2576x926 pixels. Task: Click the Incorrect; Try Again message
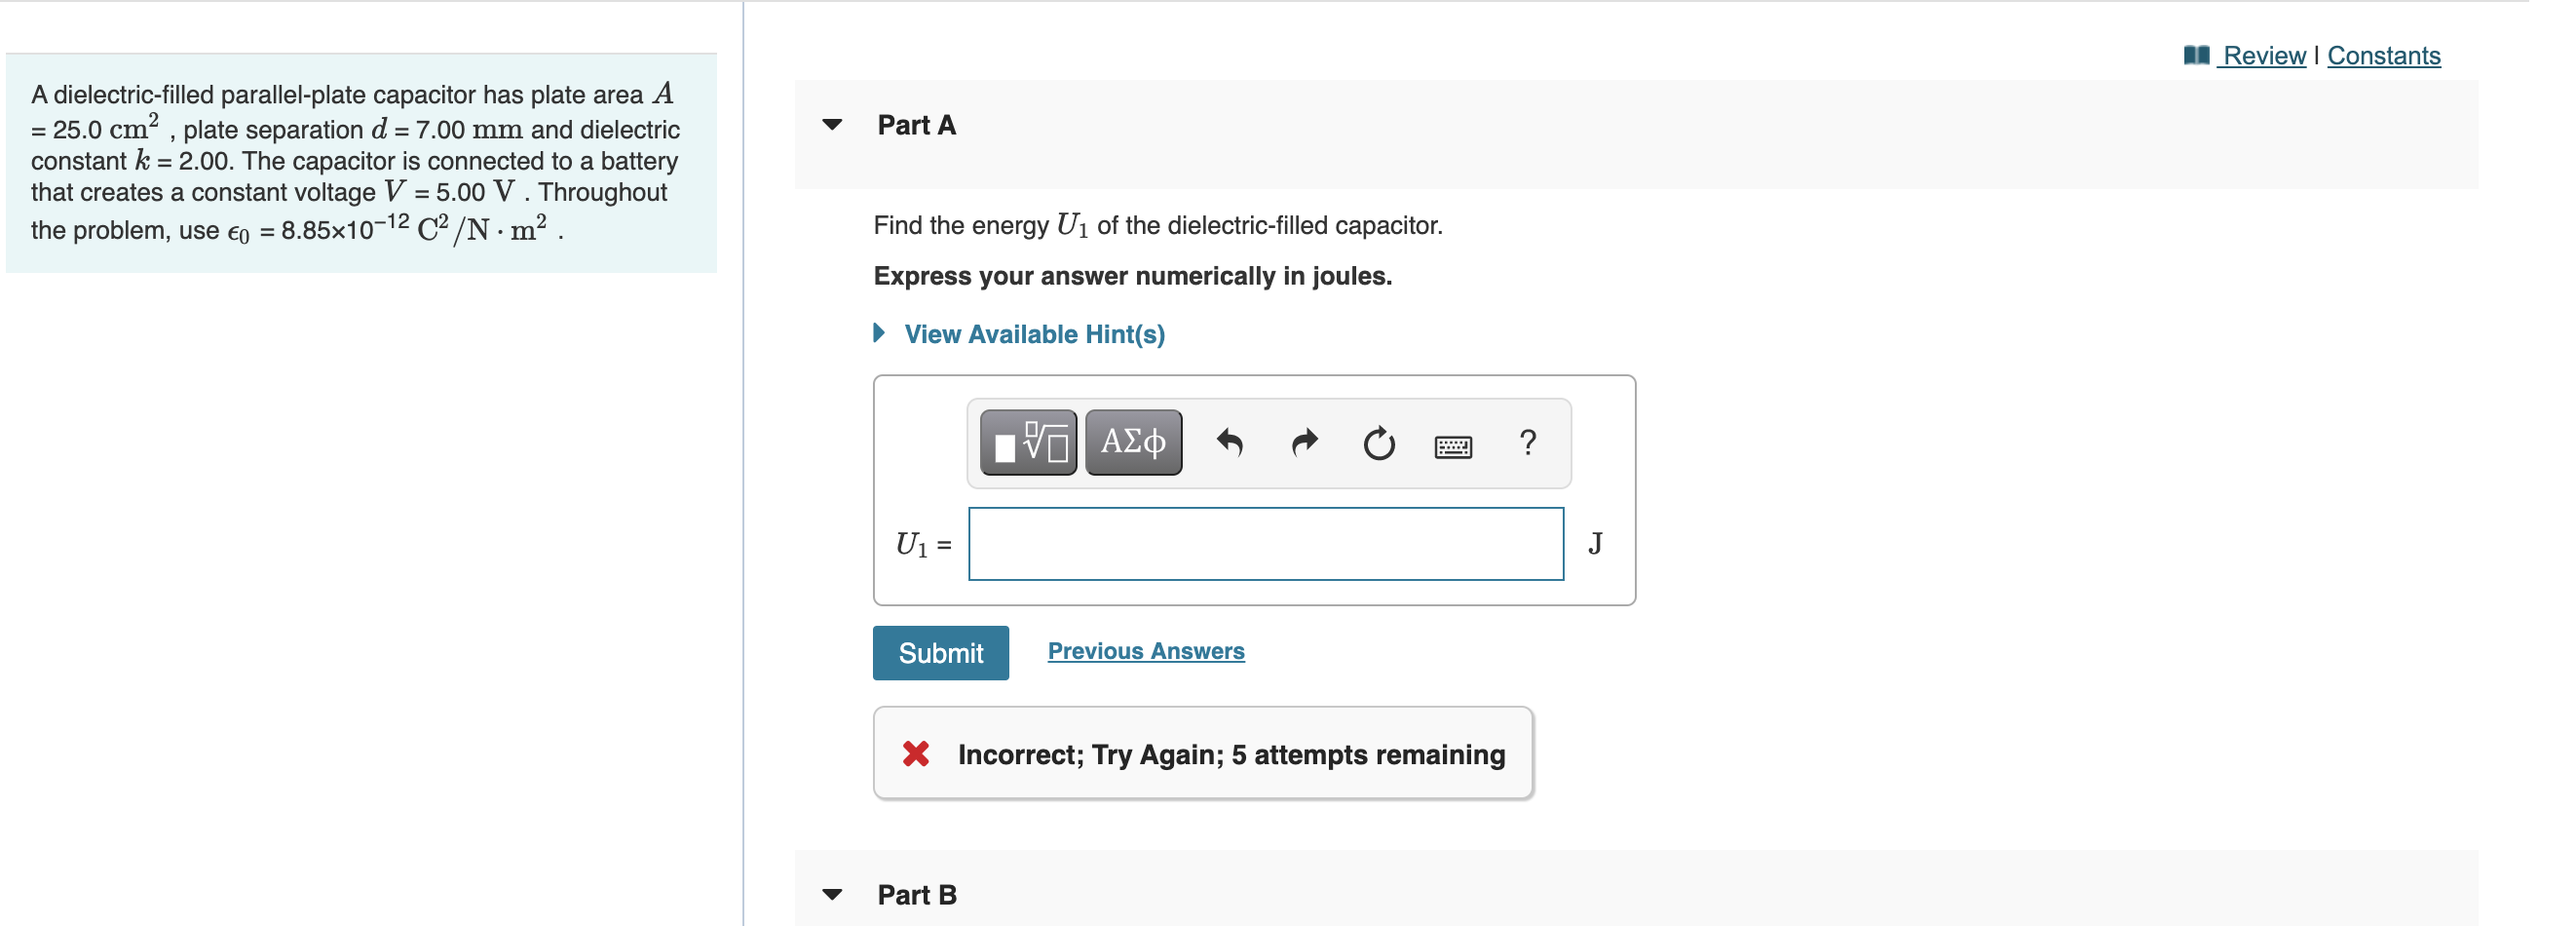[x=1231, y=754]
